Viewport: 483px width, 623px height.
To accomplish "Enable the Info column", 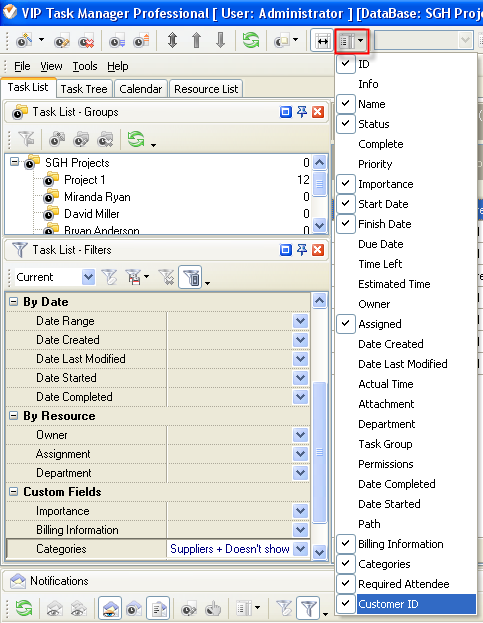I will [x=368, y=84].
